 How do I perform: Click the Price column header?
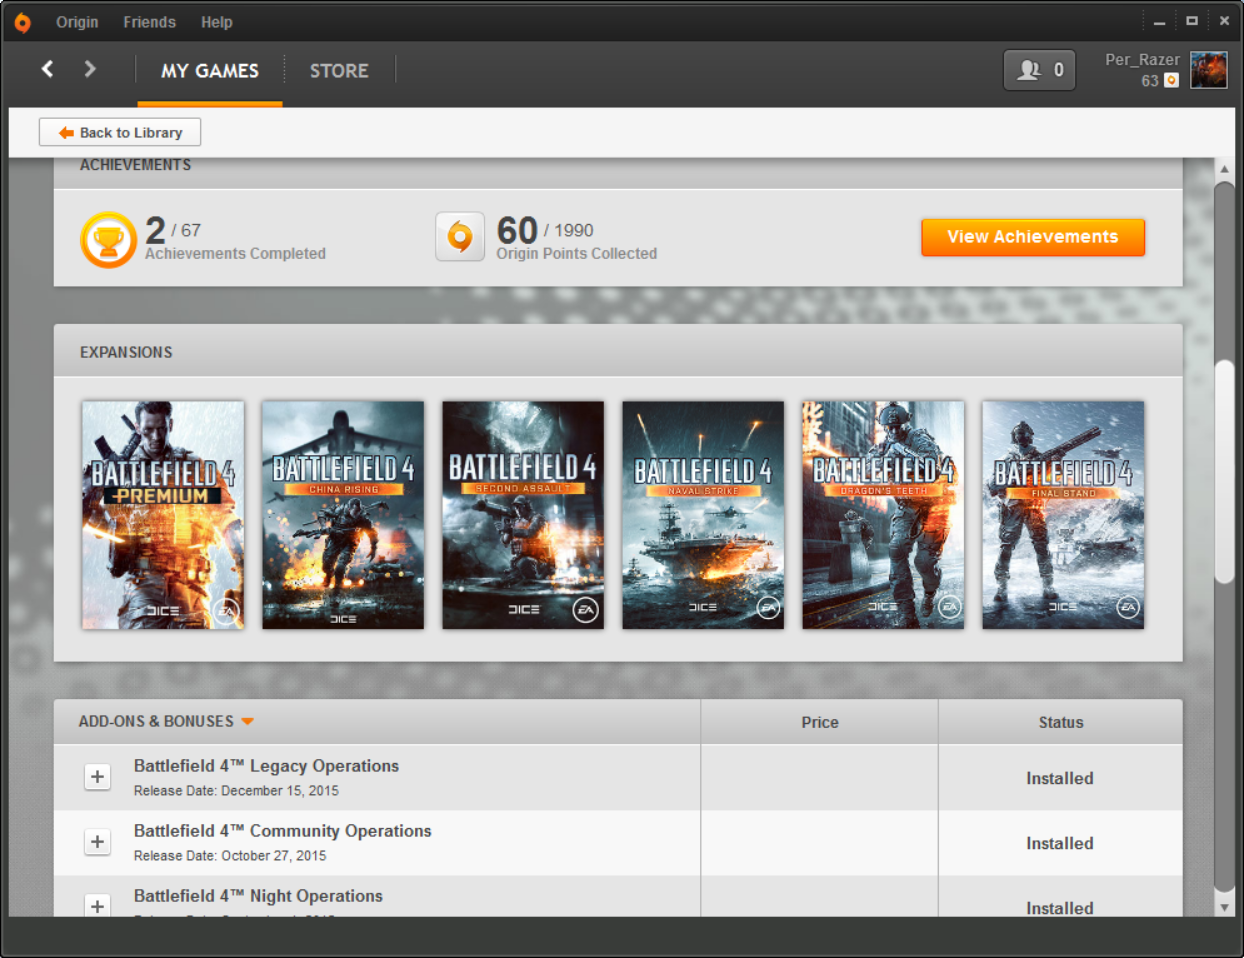(x=820, y=722)
